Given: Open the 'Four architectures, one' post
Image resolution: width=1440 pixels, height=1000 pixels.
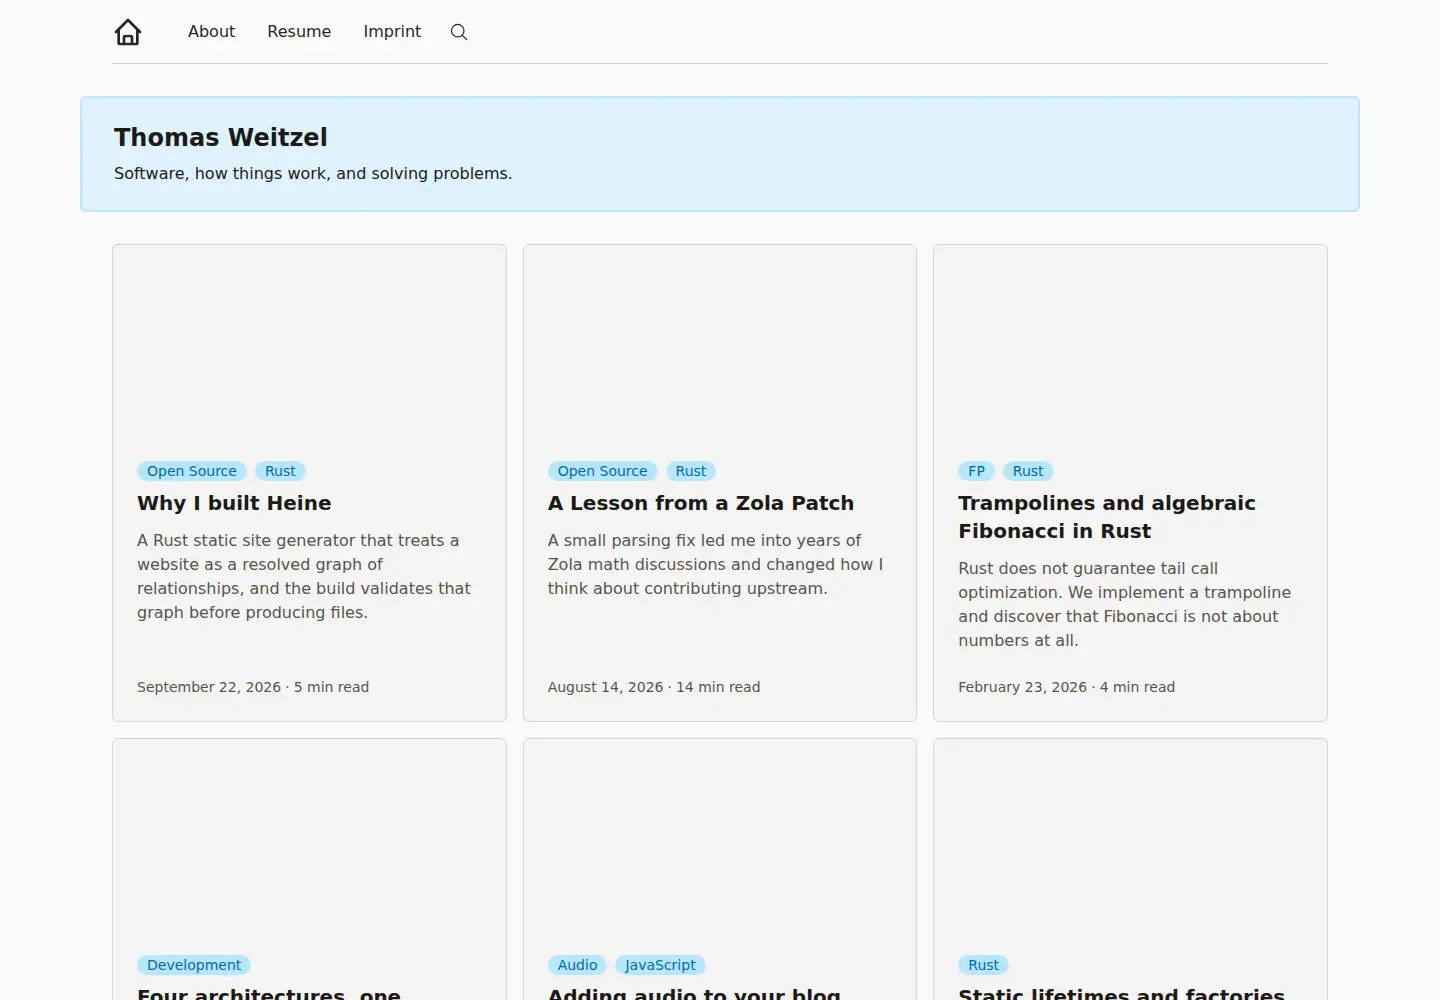Looking at the screenshot, I should [x=269, y=993].
